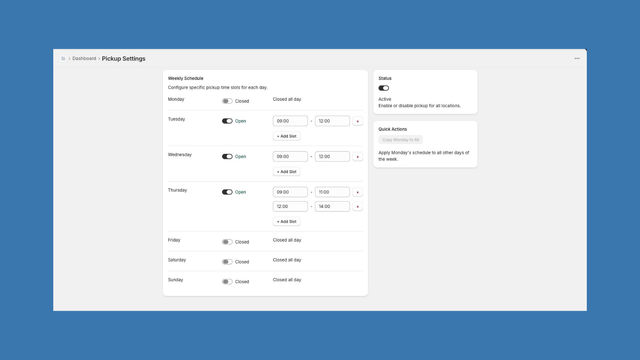This screenshot has height=360, width=640.
Task: Remove Thursday's 09:00–11:00 slot
Action: 358,192
